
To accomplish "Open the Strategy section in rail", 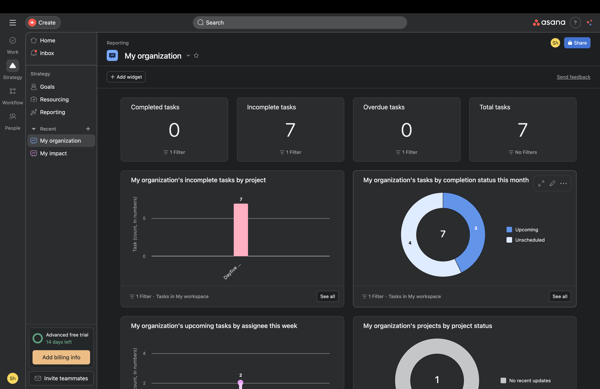I will [x=13, y=70].
